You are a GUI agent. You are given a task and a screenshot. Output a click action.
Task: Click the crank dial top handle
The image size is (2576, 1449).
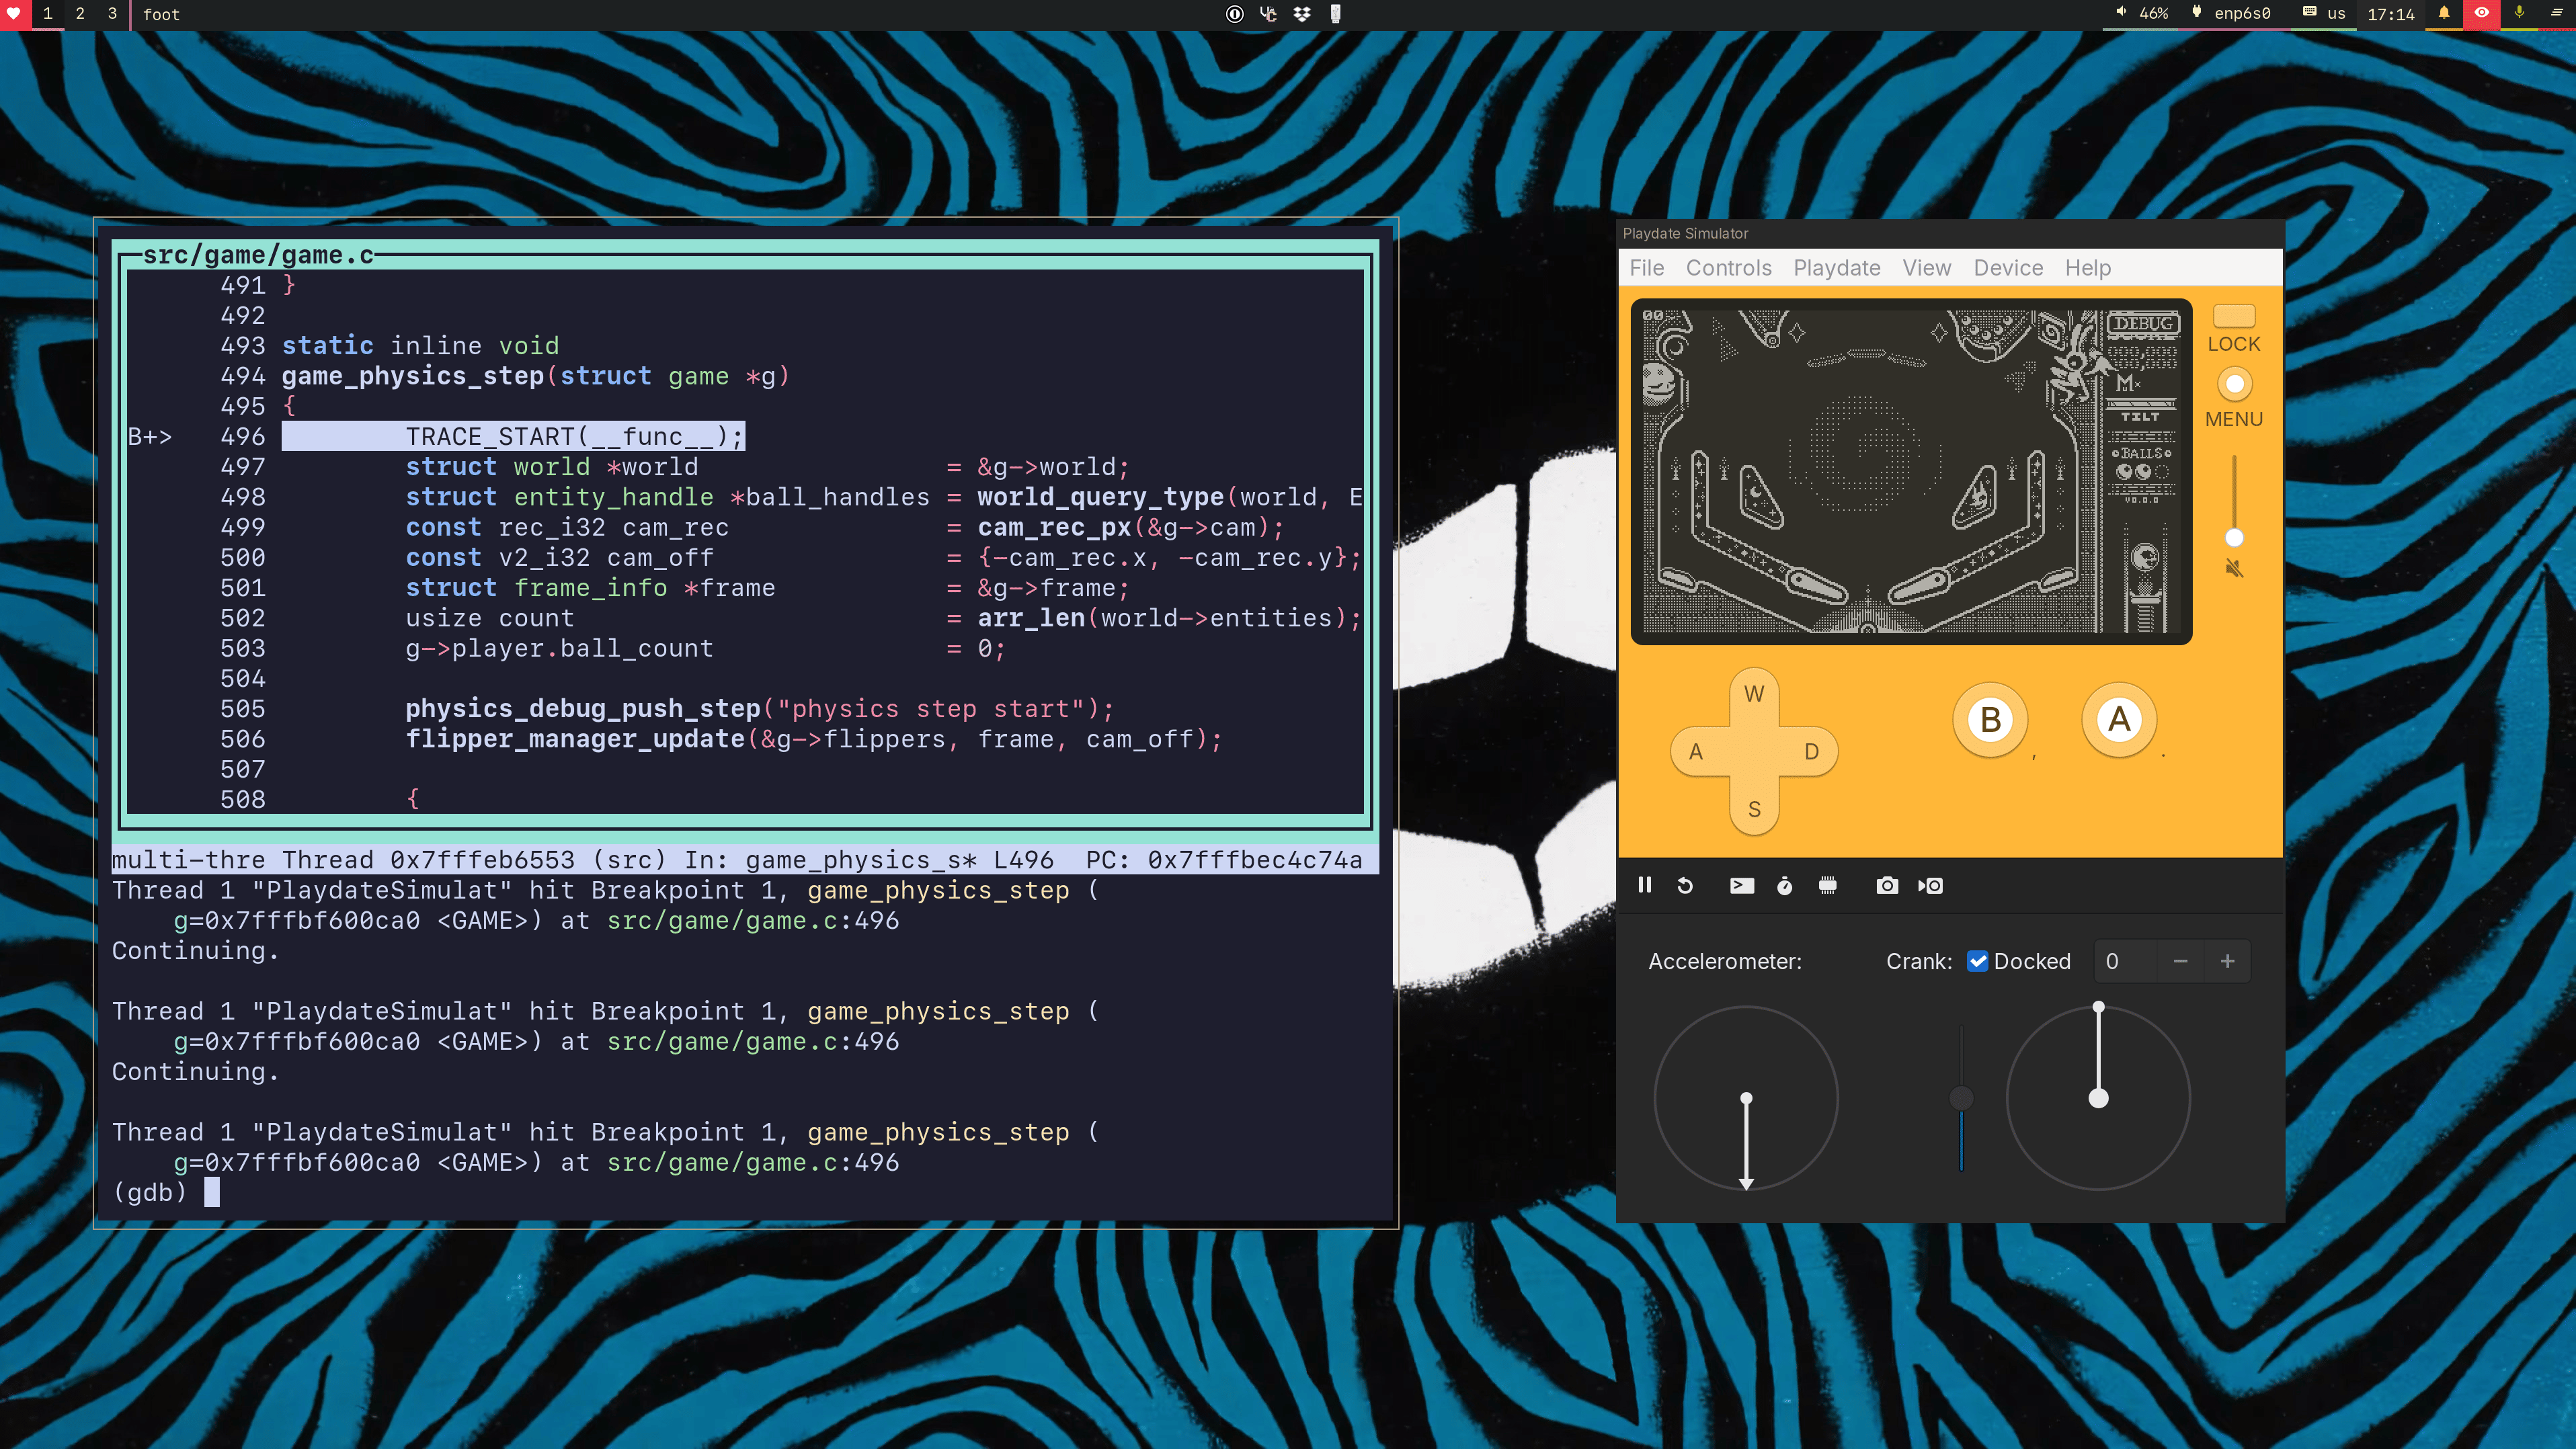pos(2098,1007)
